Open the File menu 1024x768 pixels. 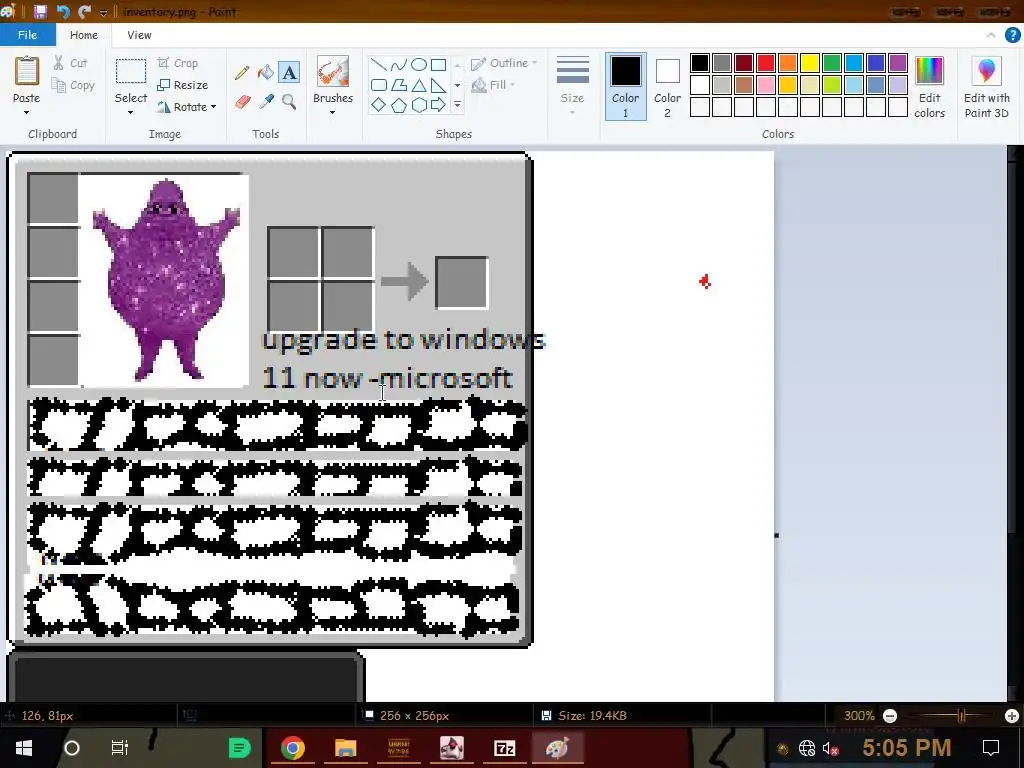click(27, 35)
